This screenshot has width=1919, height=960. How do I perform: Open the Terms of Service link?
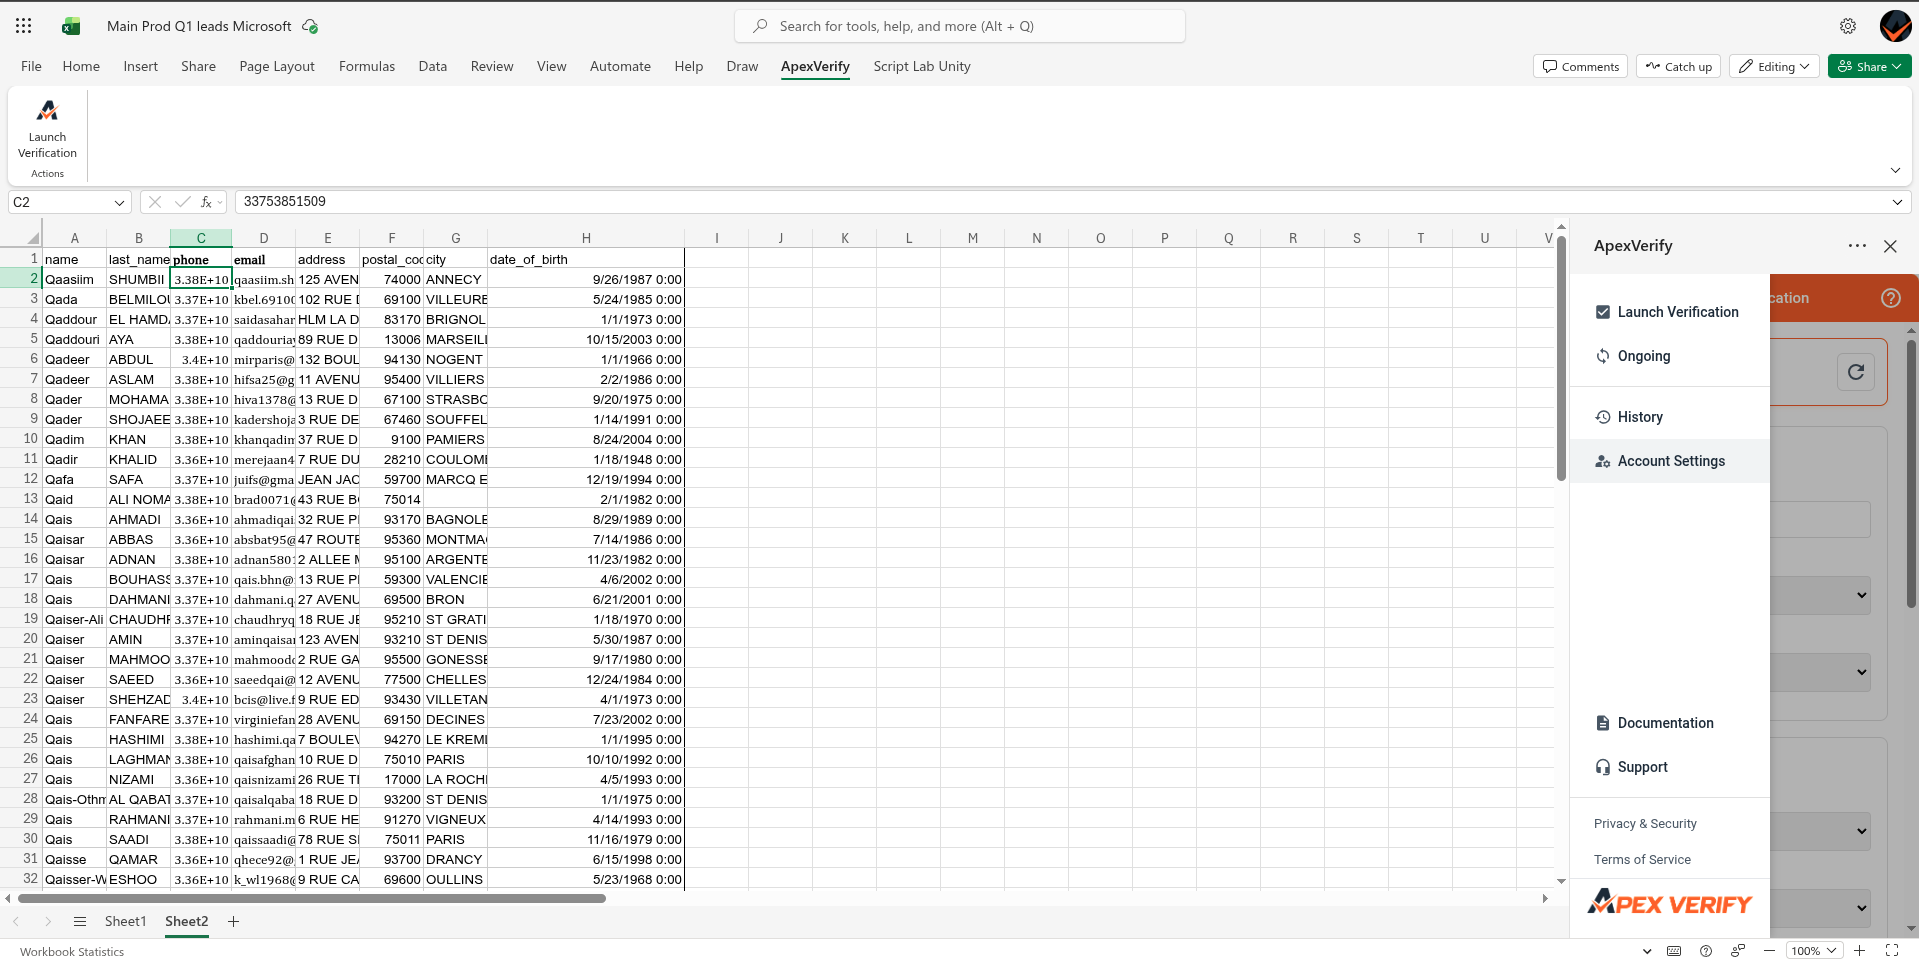tap(1642, 859)
